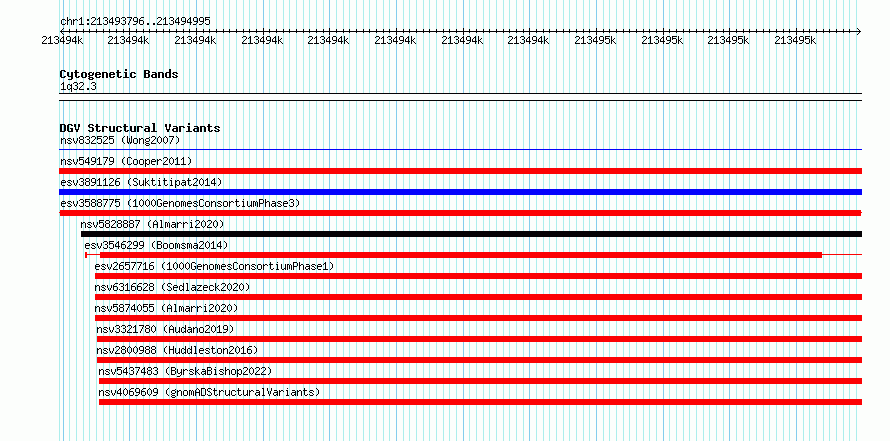Screen dimensions: 890x441
Task: Open variant nsv5437483 (ByrskaBishop2022) label
Action: (186, 371)
